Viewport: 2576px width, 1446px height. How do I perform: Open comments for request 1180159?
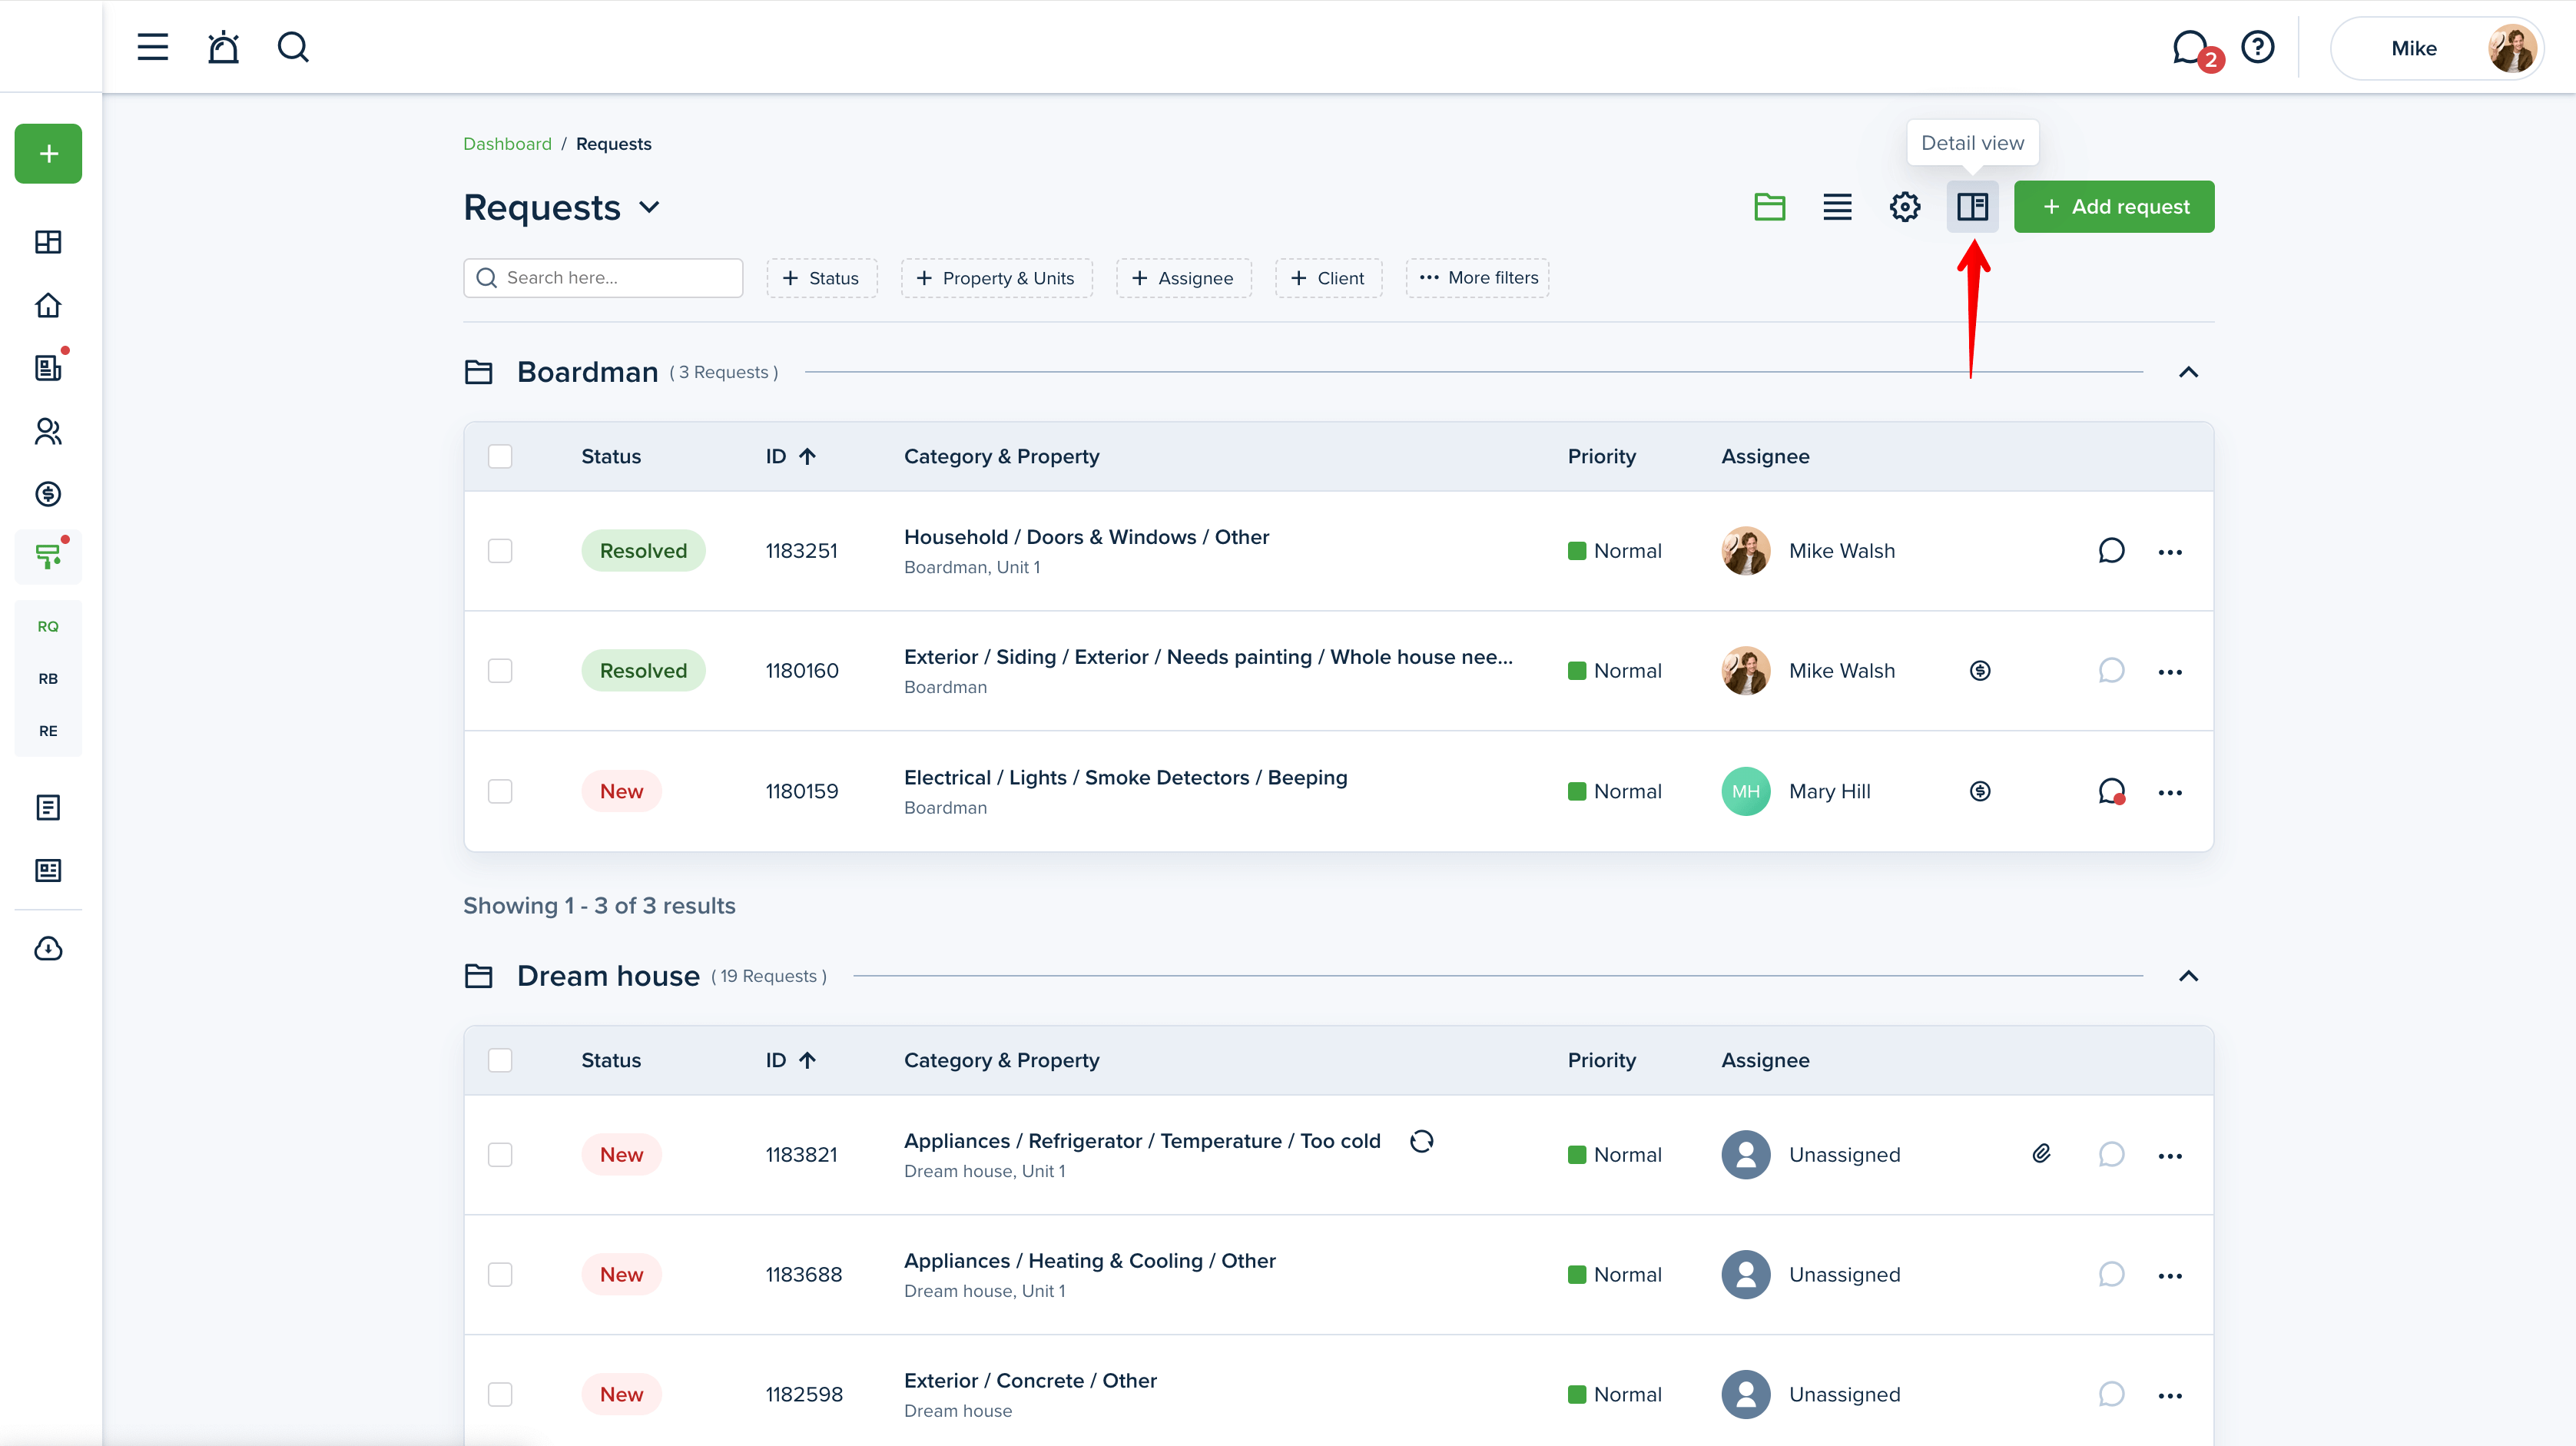pyautogui.click(x=2111, y=791)
